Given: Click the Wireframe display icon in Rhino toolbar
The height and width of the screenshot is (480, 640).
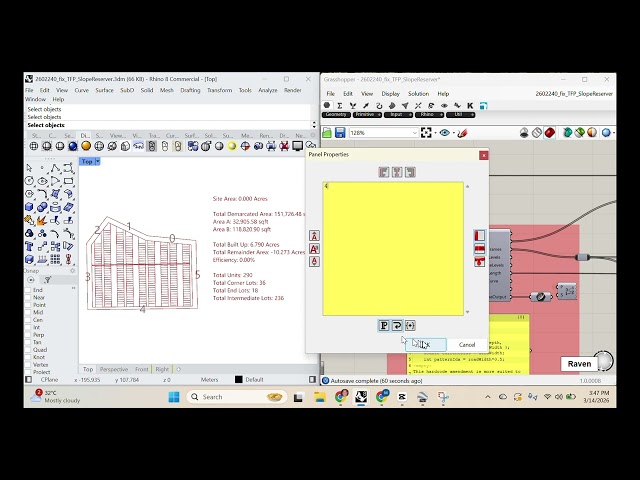Looking at the screenshot, I should coord(34,146).
